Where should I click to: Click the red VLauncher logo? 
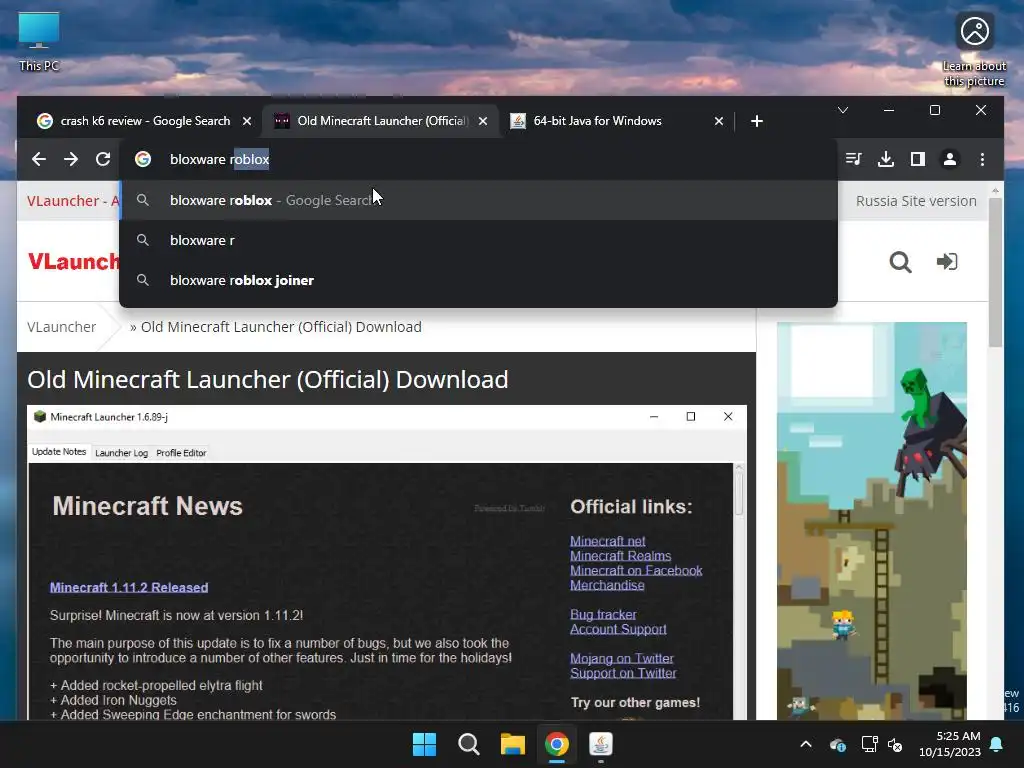[x=73, y=262]
